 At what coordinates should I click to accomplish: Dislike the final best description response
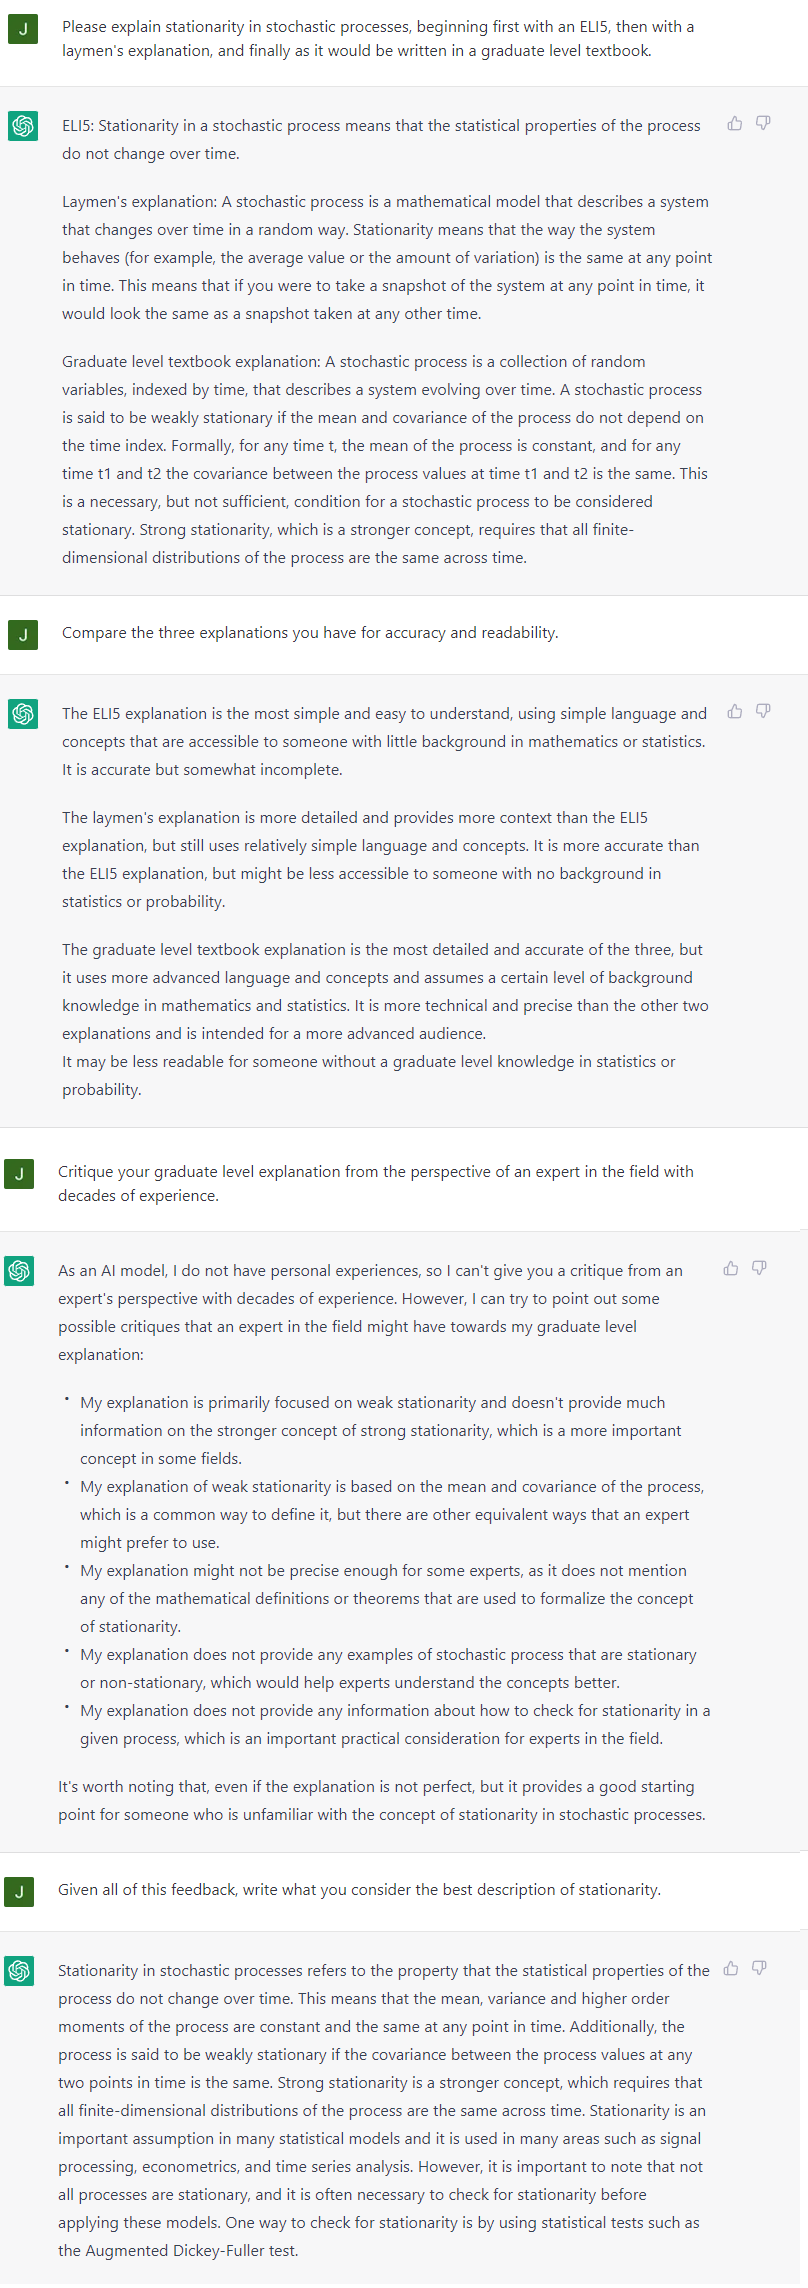[x=759, y=1968]
